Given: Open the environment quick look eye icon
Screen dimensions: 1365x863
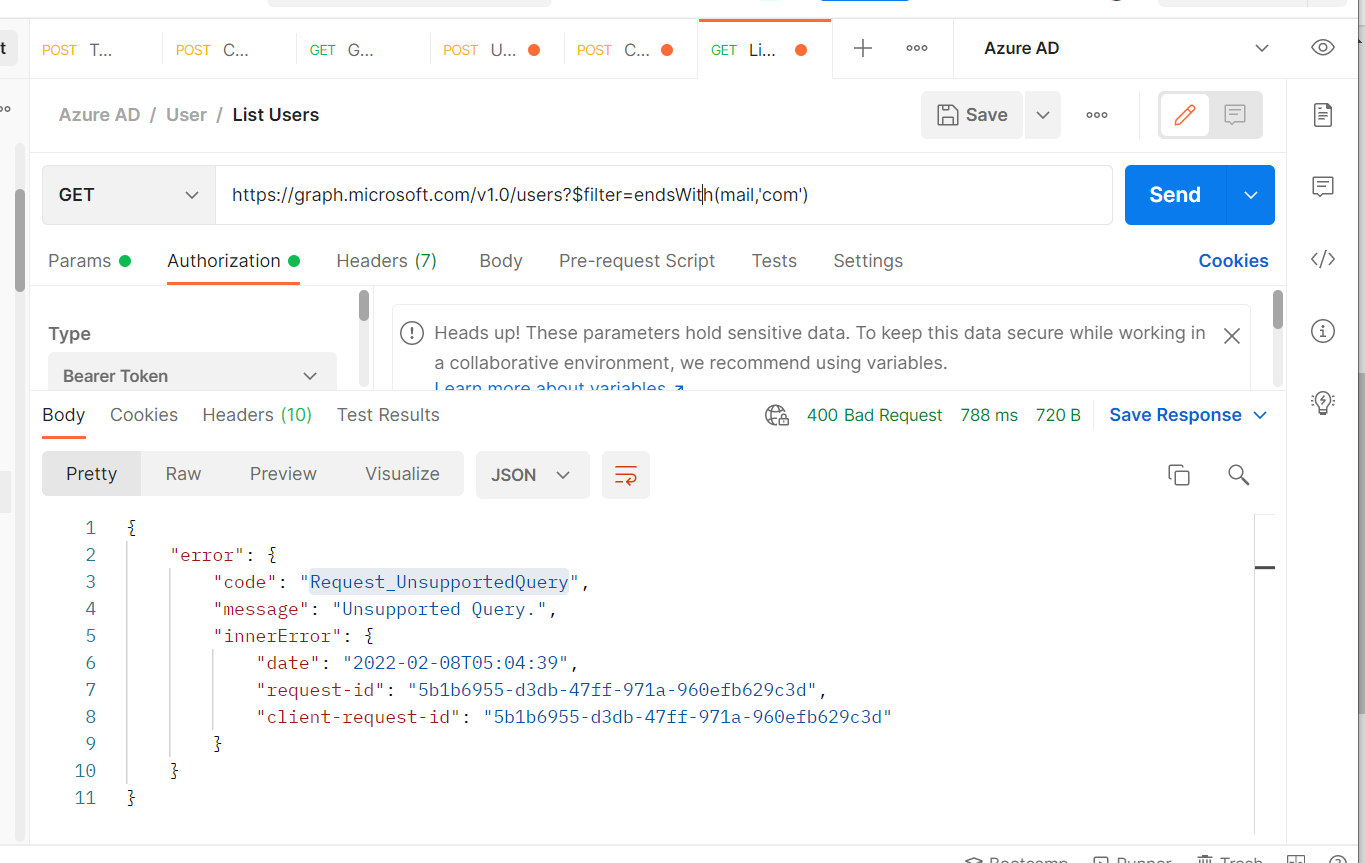Looking at the screenshot, I should (x=1322, y=47).
